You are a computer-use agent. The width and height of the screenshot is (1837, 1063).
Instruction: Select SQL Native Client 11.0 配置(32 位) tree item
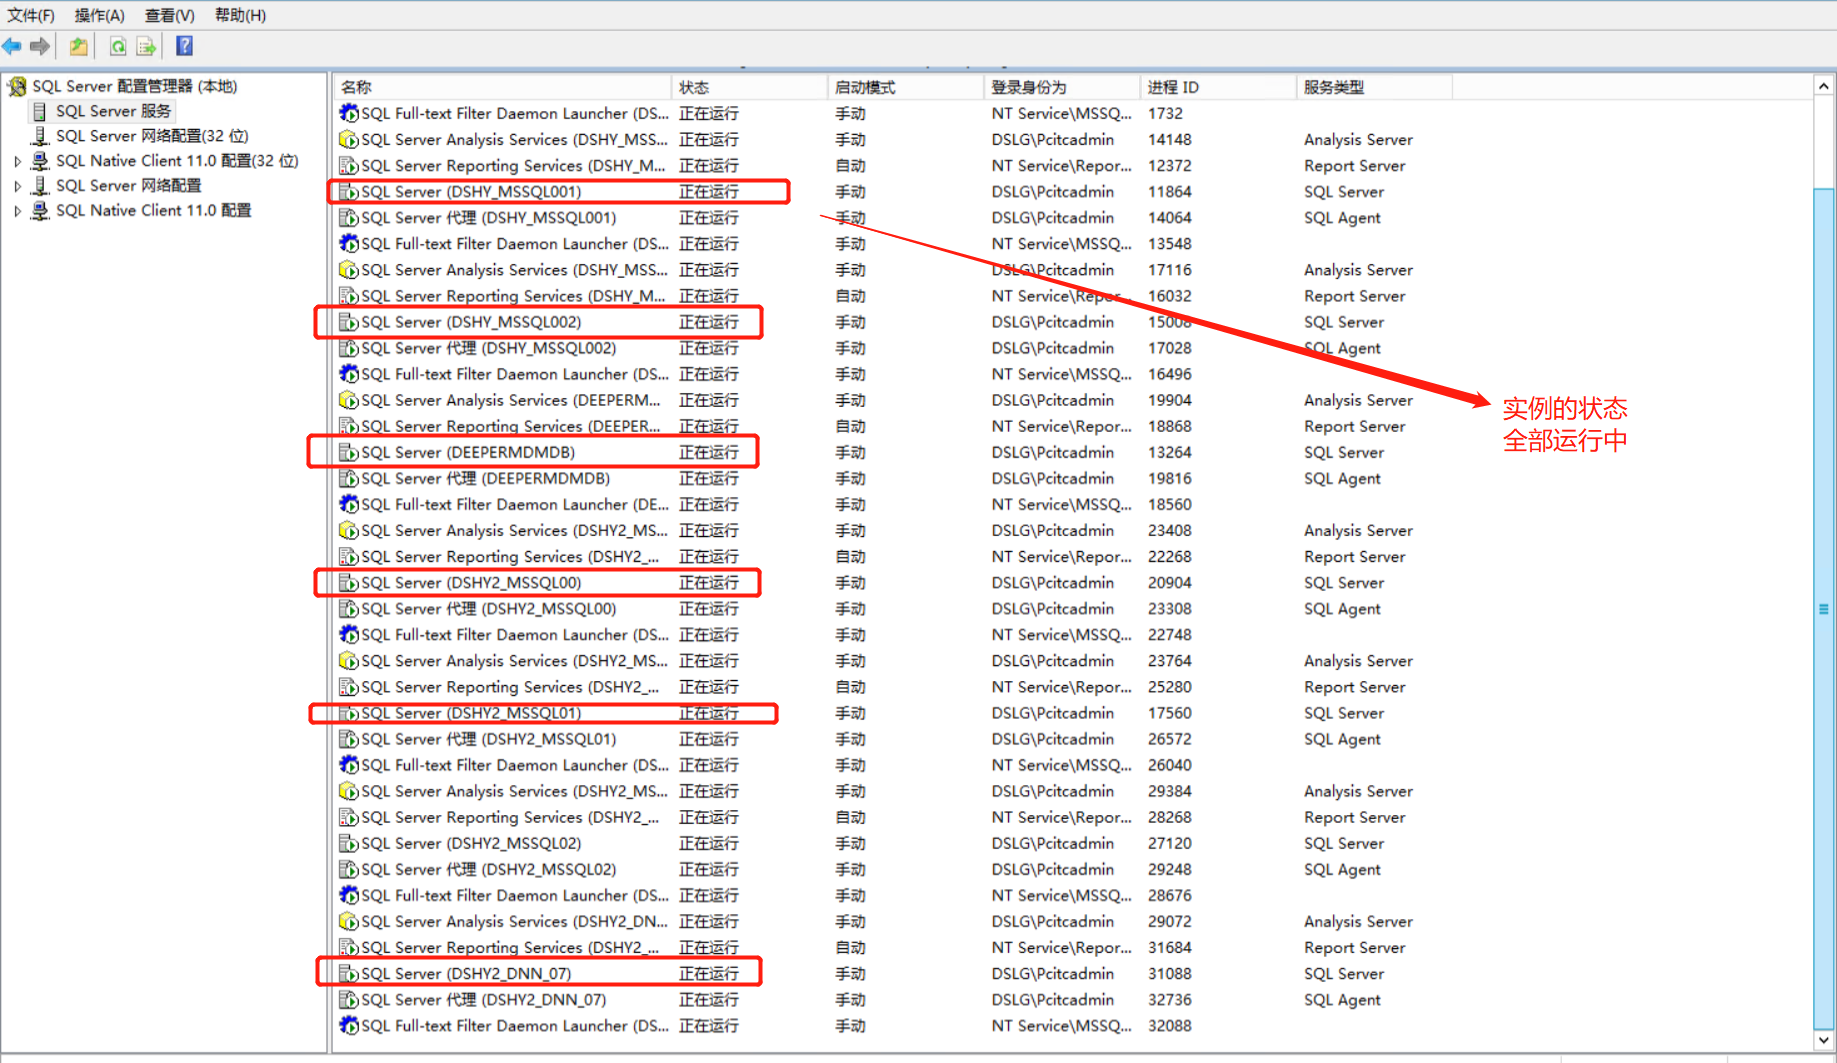pyautogui.click(x=177, y=161)
